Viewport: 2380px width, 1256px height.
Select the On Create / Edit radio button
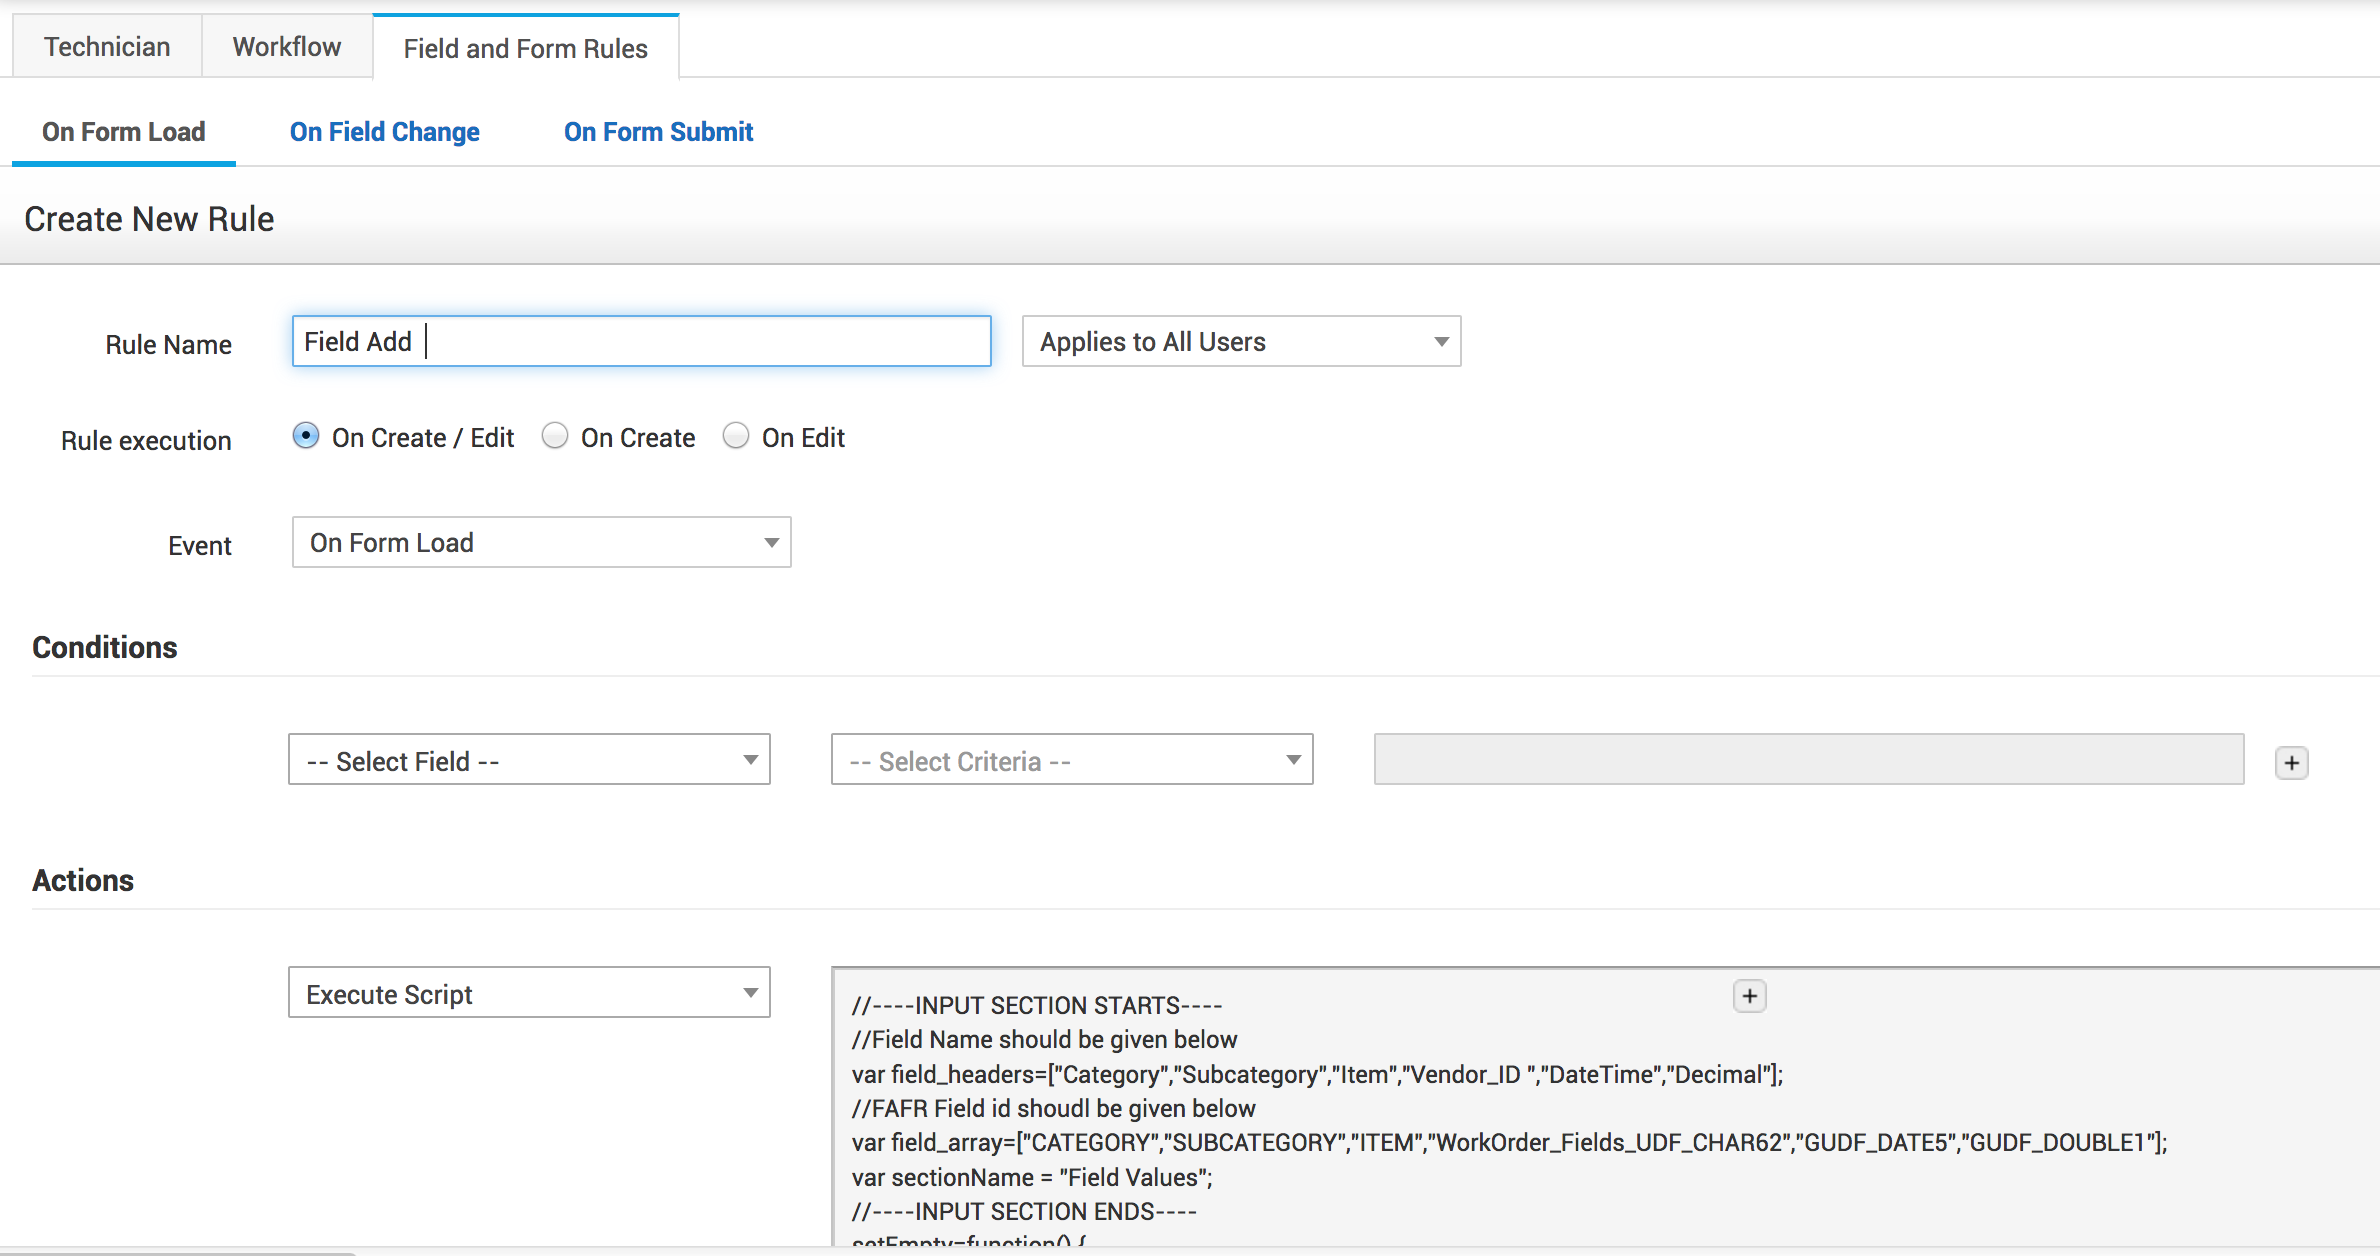(306, 437)
